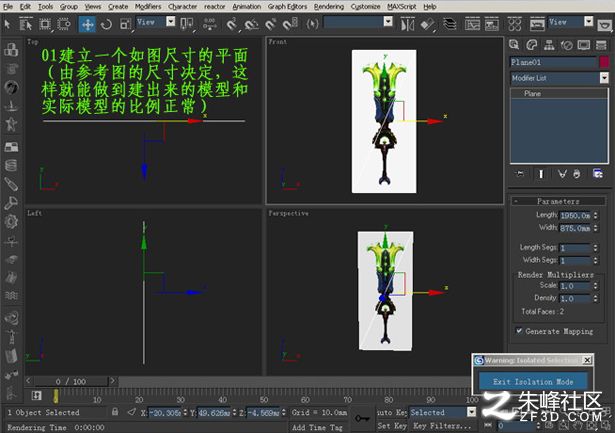The height and width of the screenshot is (433, 615).
Task: Expand the Modifier List dropdown
Action: pos(604,78)
